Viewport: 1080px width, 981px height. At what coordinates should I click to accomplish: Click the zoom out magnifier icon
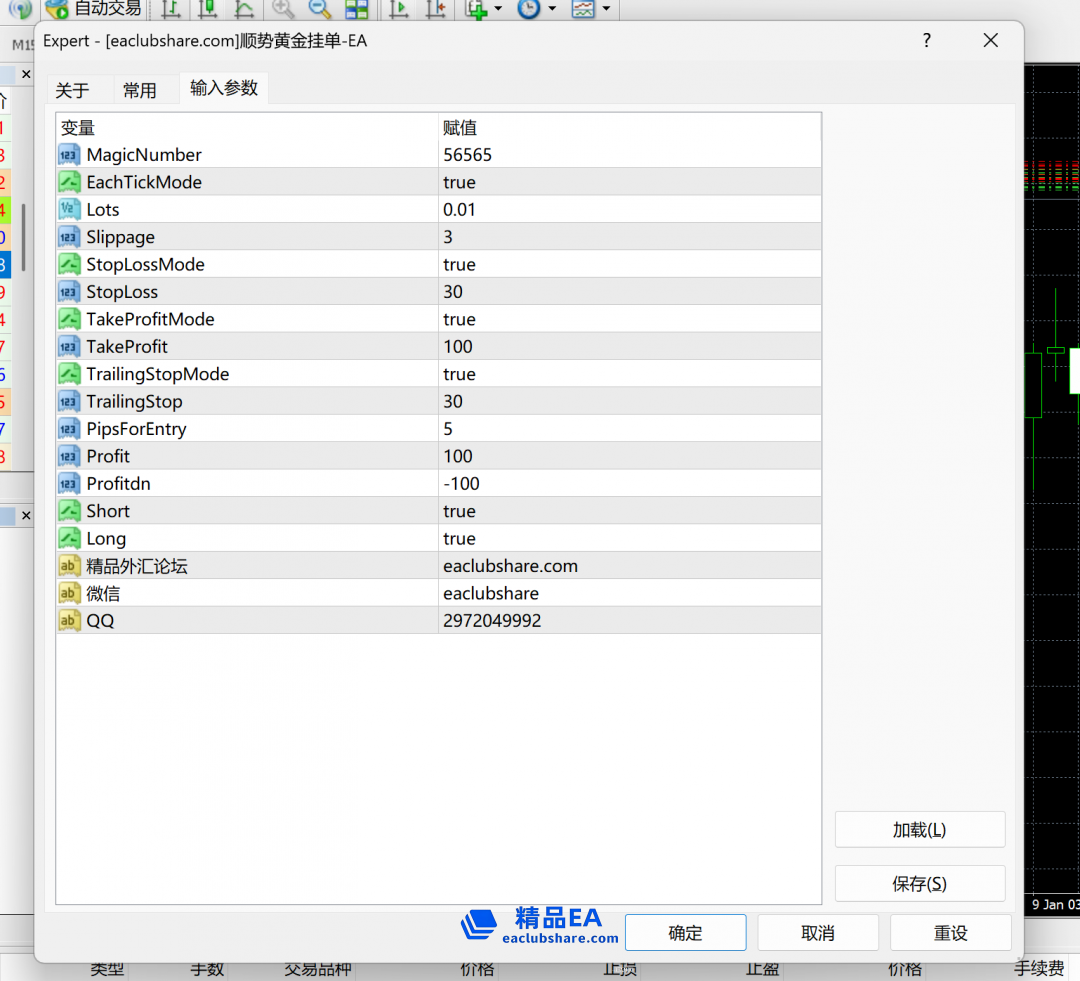(320, 9)
